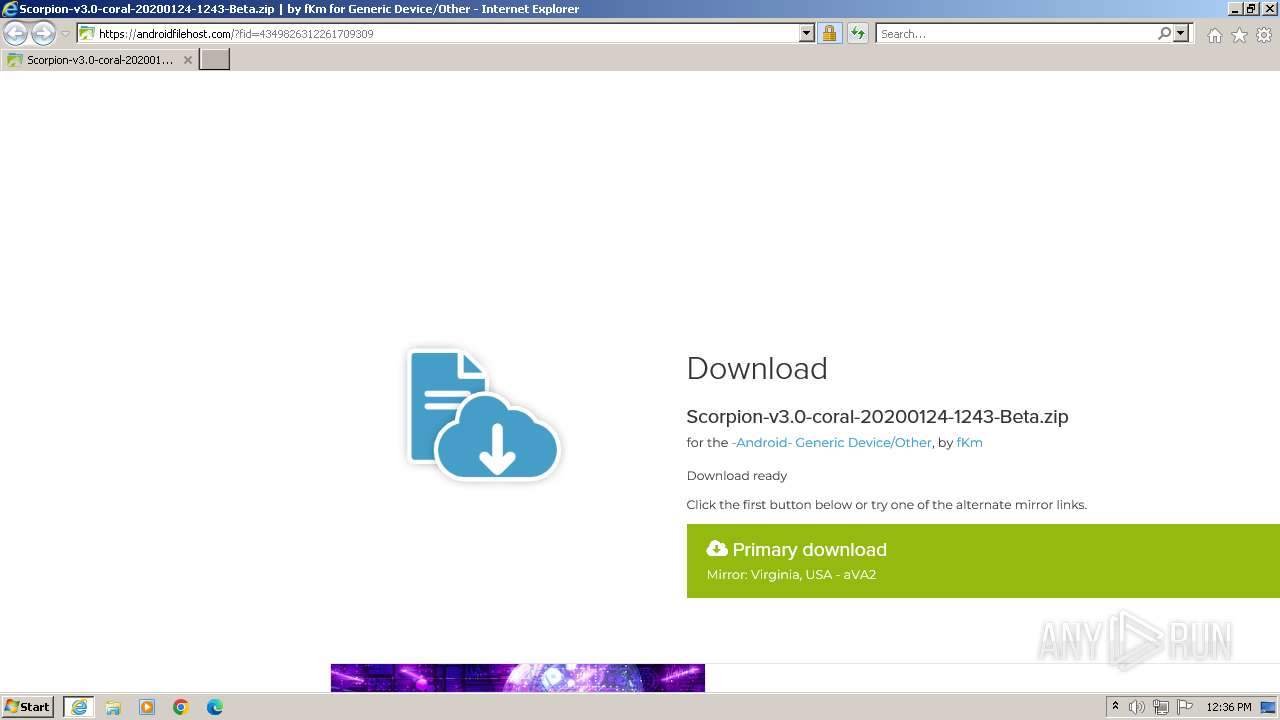This screenshot has width=1280, height=720.
Task: Open Microsoft Edge from the taskbar
Action: (x=215, y=707)
